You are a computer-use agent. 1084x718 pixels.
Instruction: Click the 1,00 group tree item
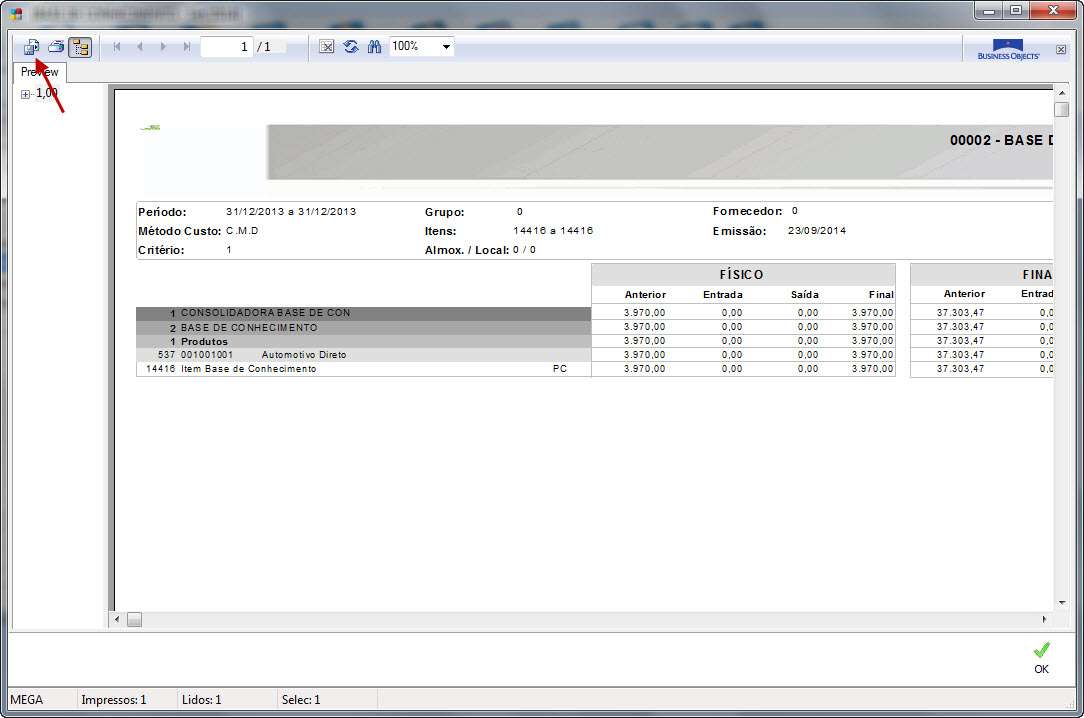(47, 93)
